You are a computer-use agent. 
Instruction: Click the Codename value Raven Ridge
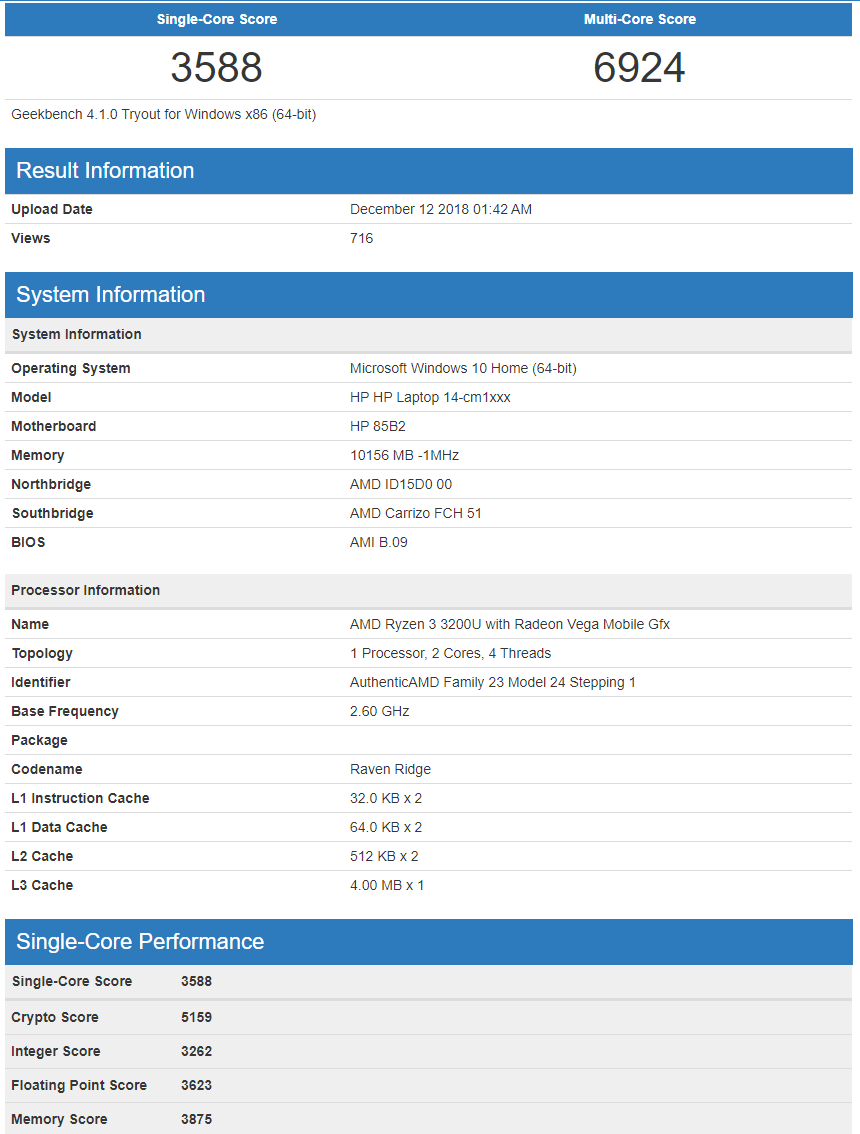click(x=391, y=769)
